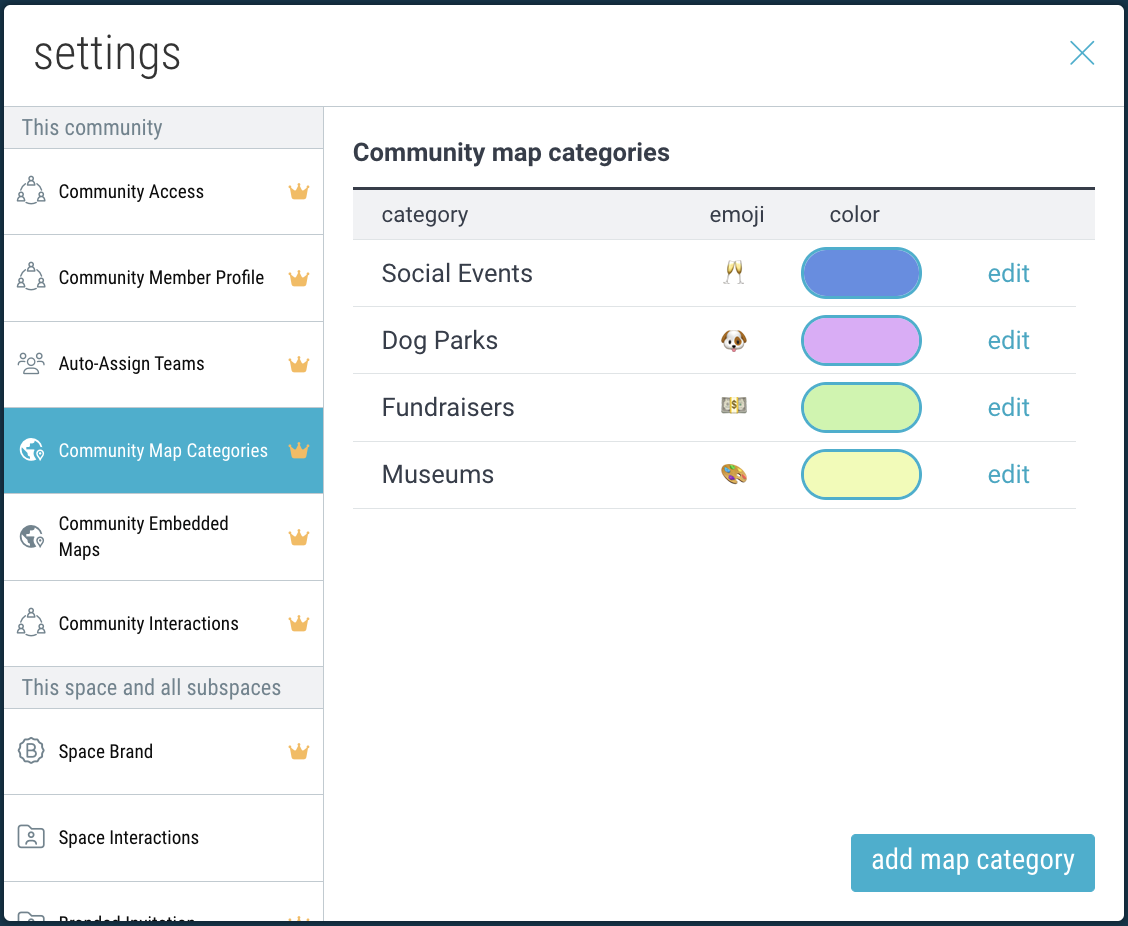Click the palette emoji for Museums
1128x926 pixels.
point(734,475)
